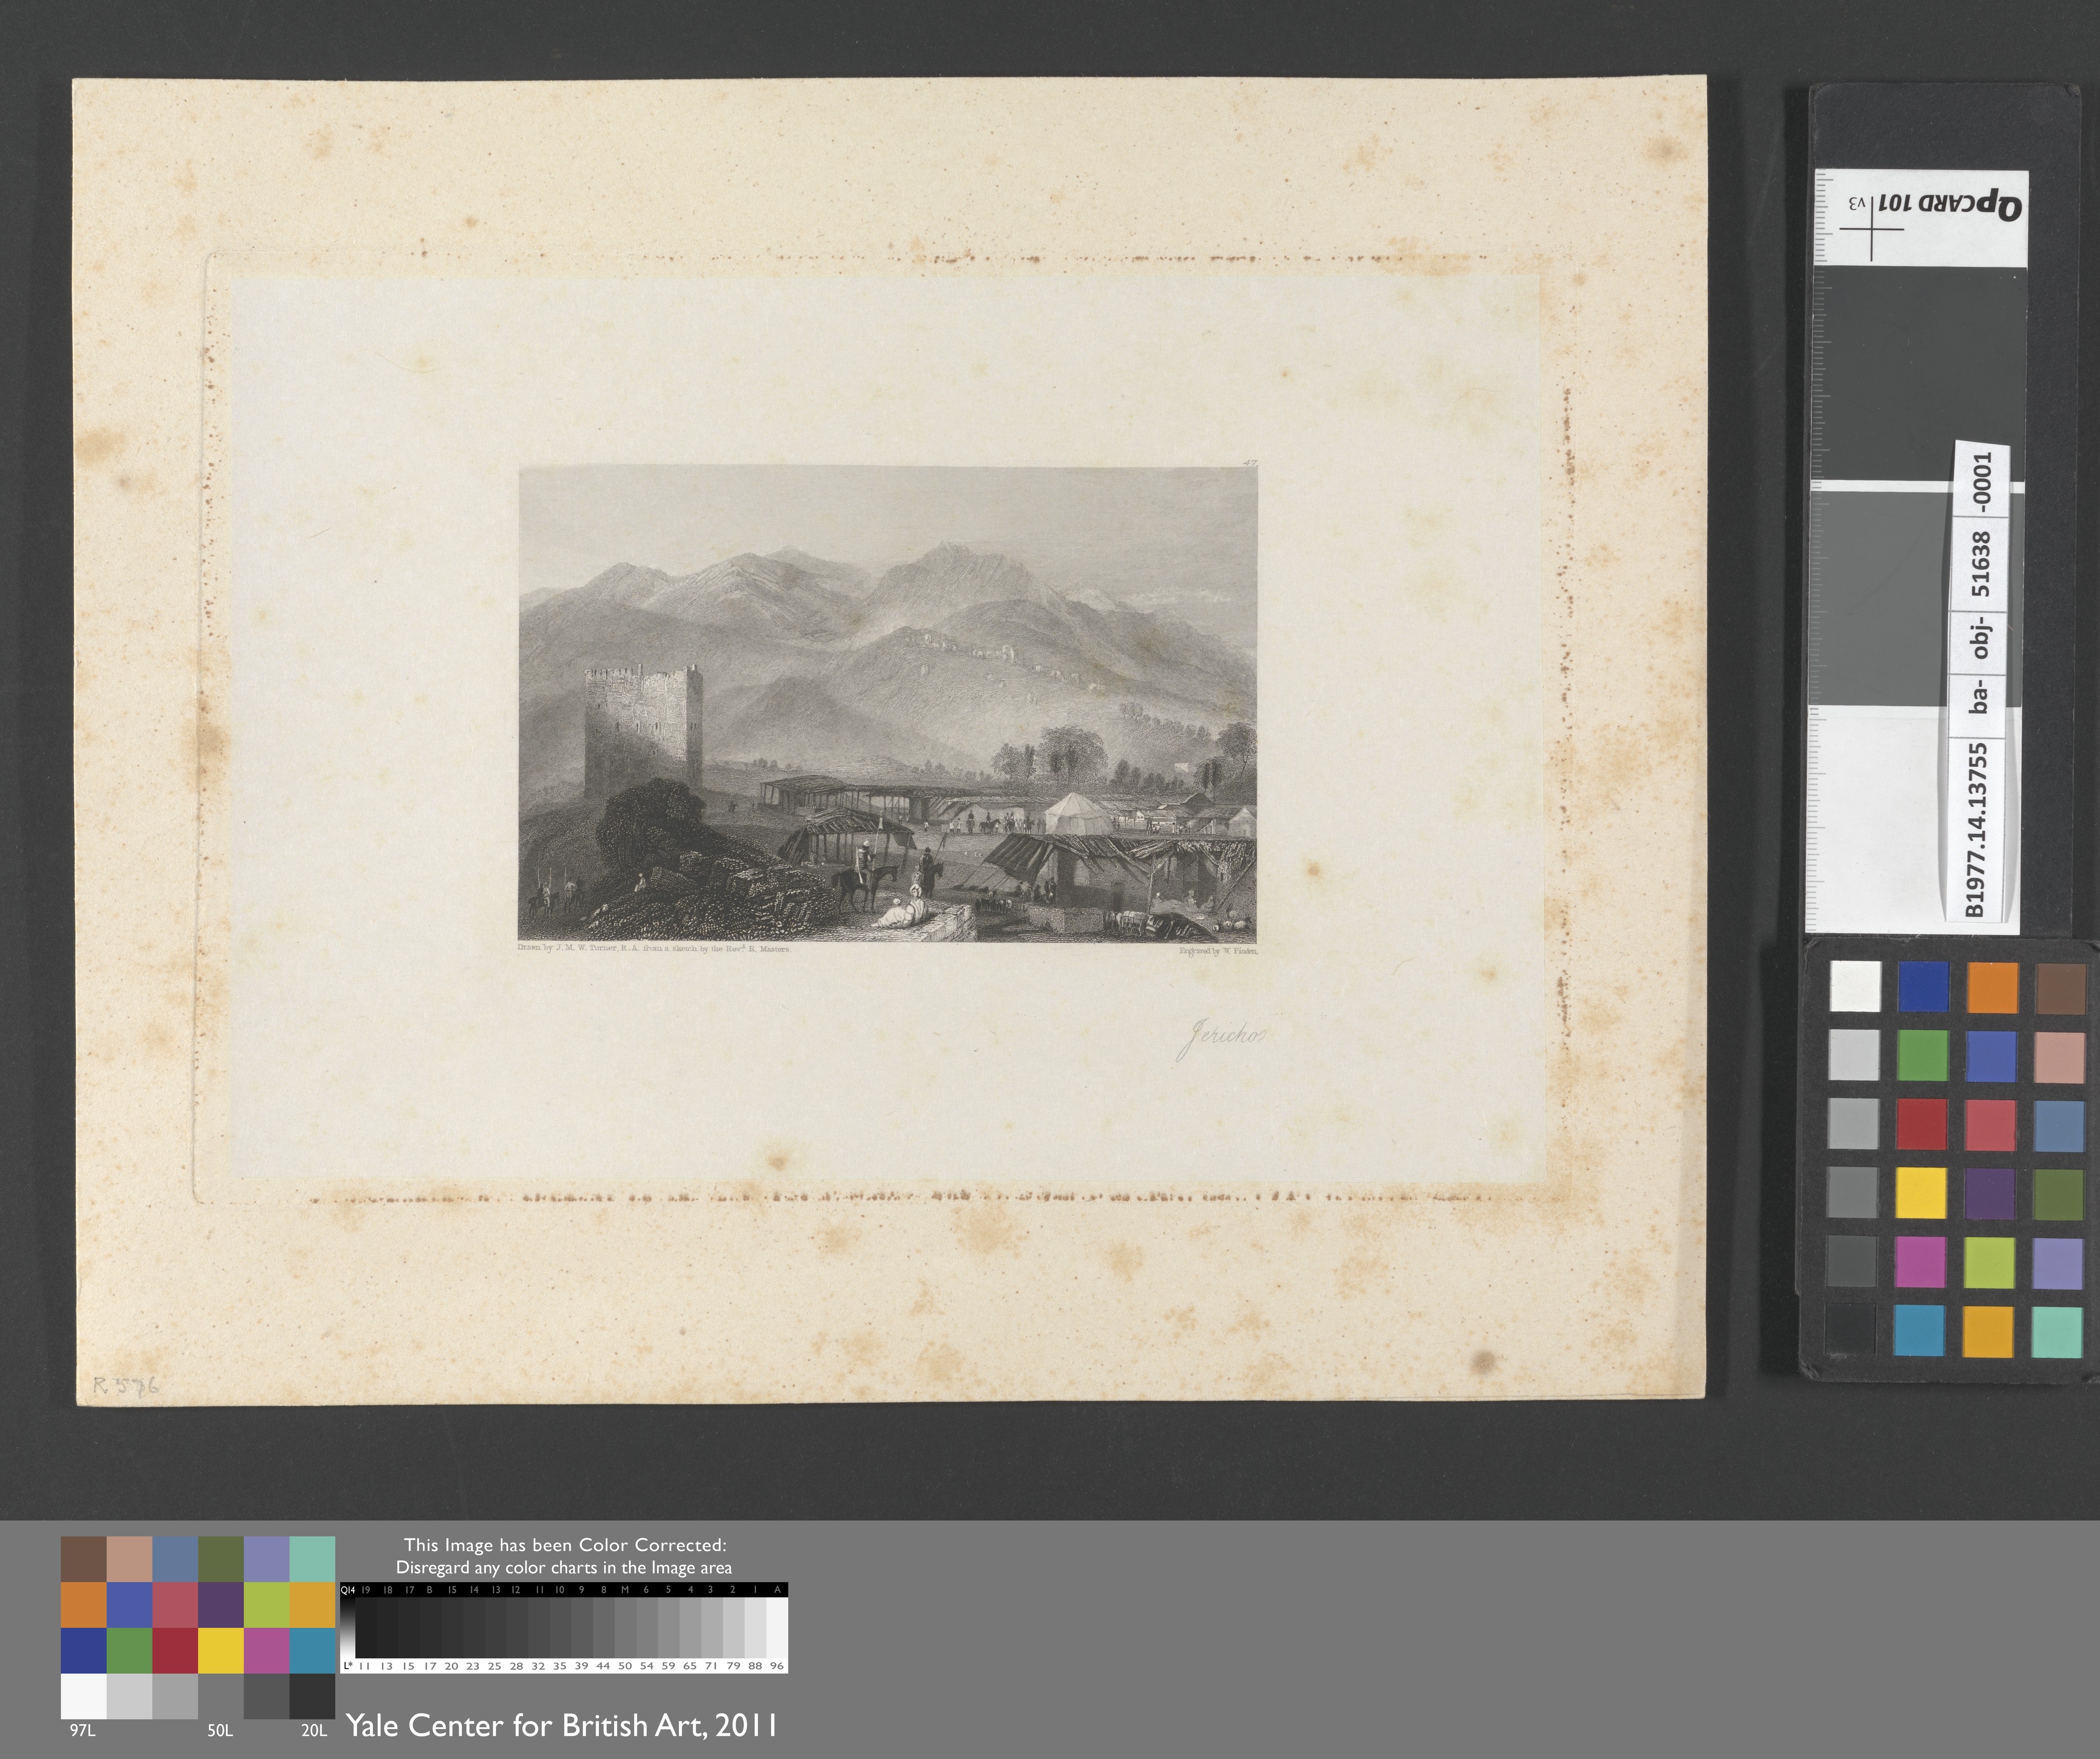Click "Disregard any color charts in the Image area"
The height and width of the screenshot is (1759, 2100).
[564, 1568]
